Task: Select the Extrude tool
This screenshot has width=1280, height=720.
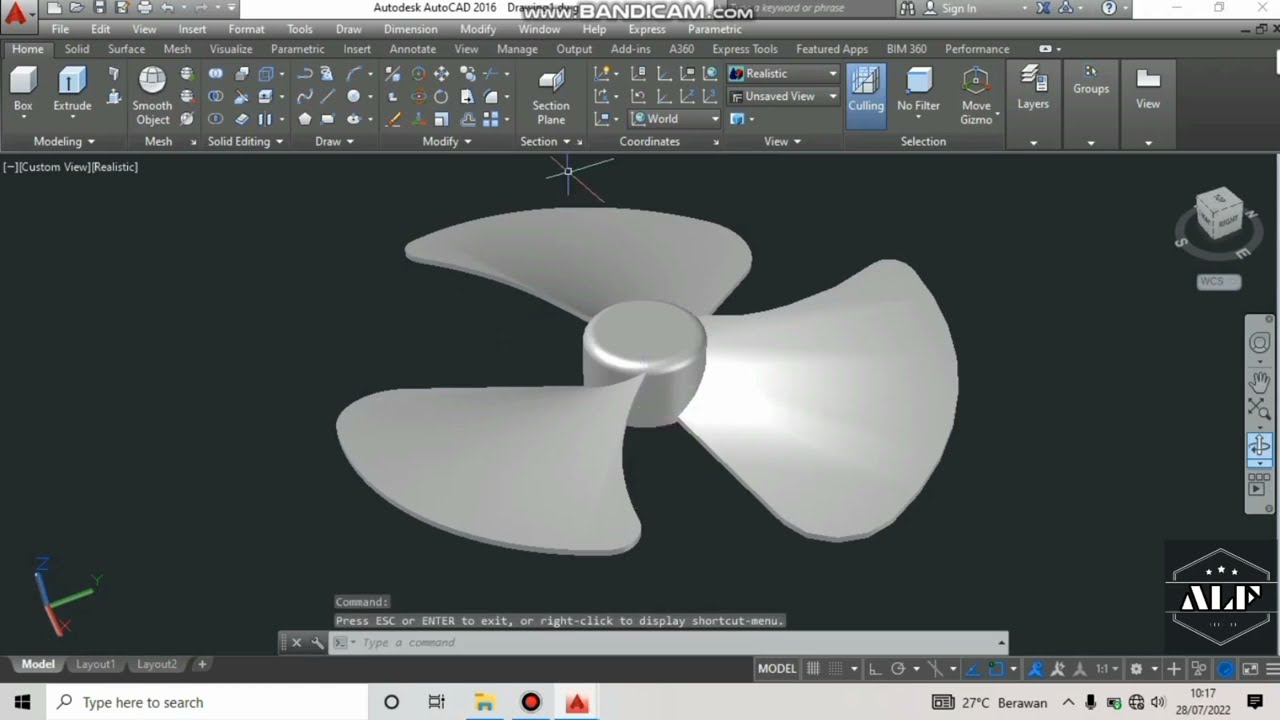Action: point(72,89)
